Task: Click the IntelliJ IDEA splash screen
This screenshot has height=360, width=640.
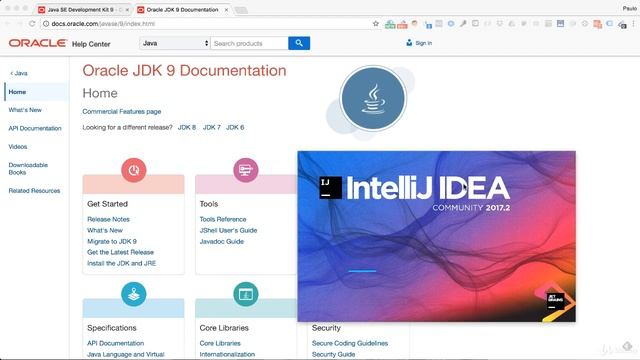Action: coord(436,236)
